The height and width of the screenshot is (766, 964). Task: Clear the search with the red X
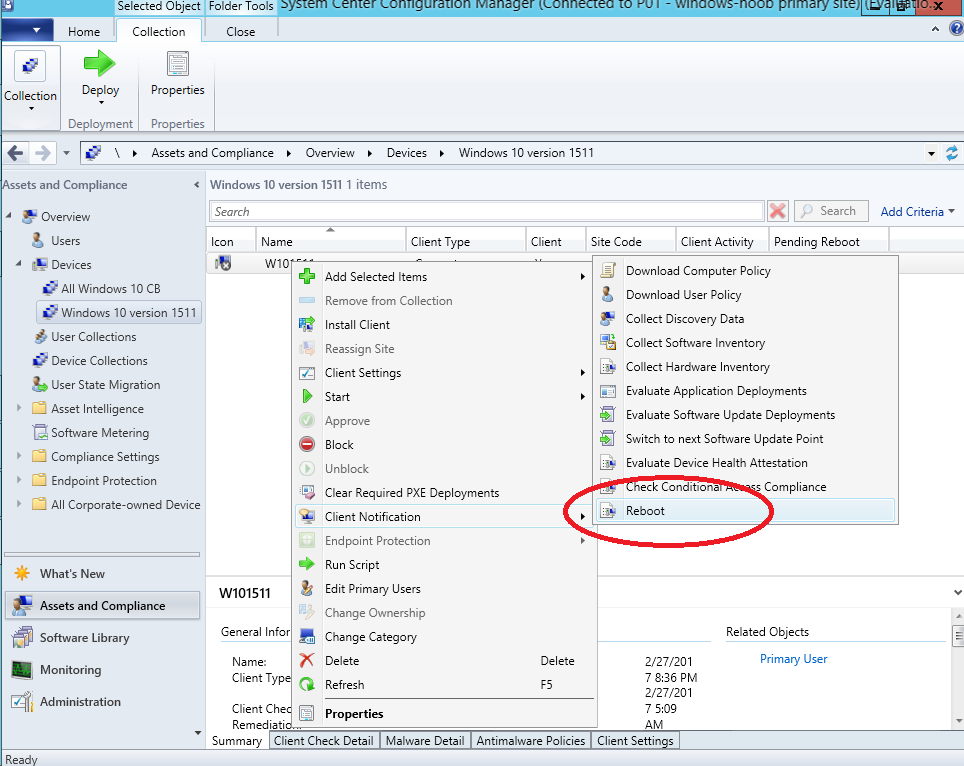pos(778,211)
